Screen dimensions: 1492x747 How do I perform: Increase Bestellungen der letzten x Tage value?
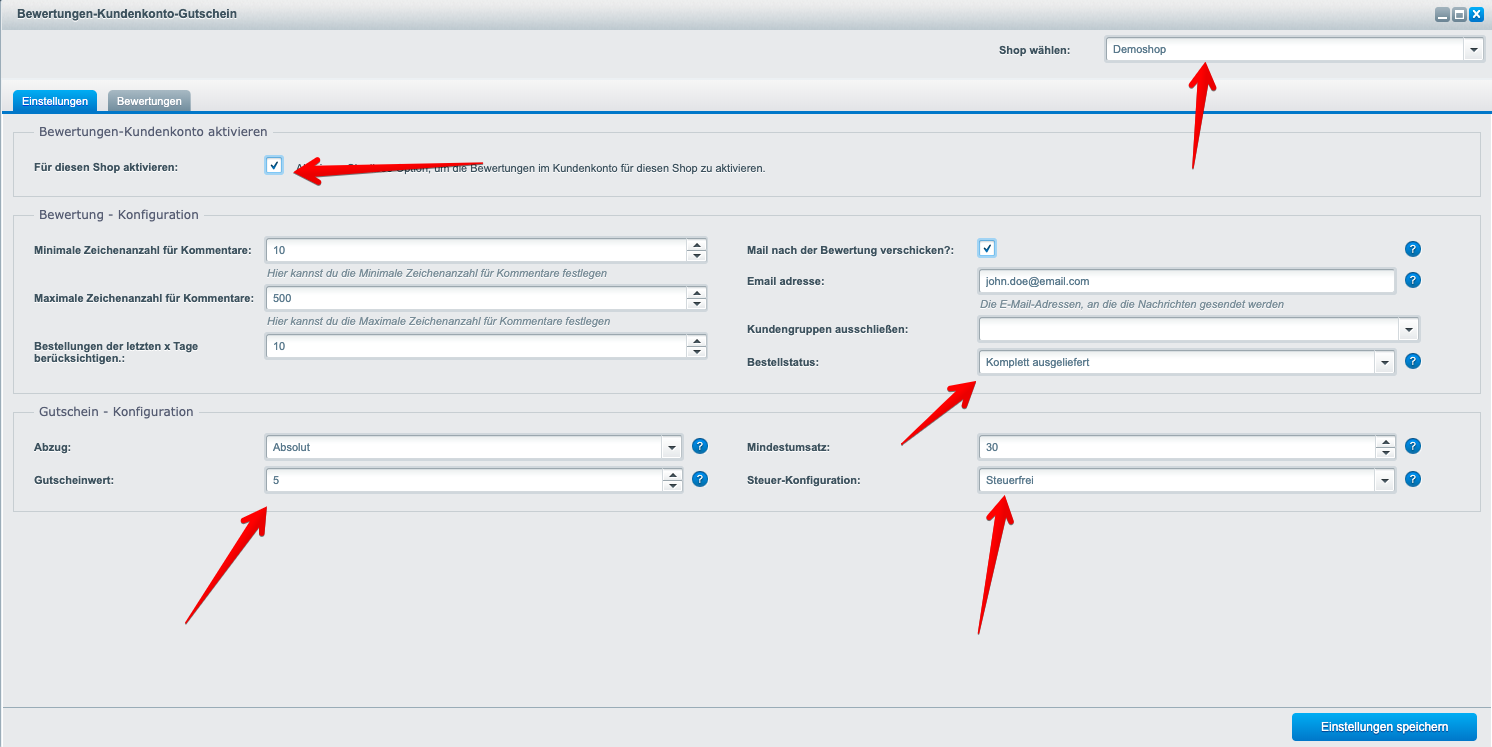click(697, 340)
